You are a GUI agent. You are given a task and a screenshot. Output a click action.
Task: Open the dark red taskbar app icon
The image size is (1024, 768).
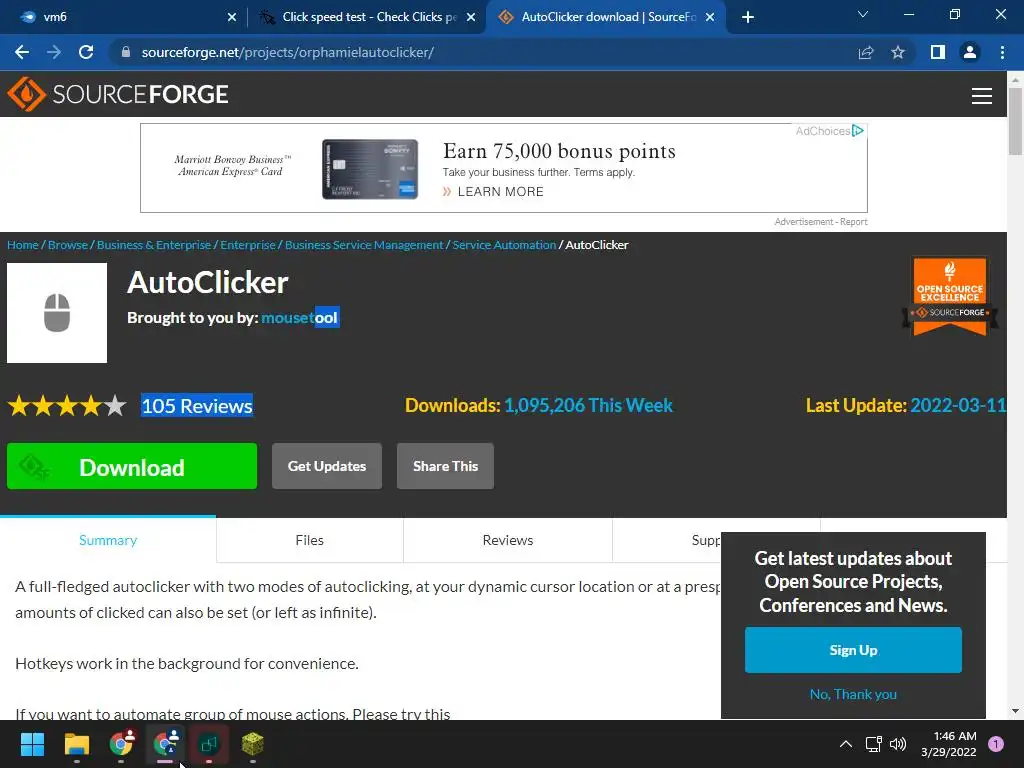pos(209,744)
